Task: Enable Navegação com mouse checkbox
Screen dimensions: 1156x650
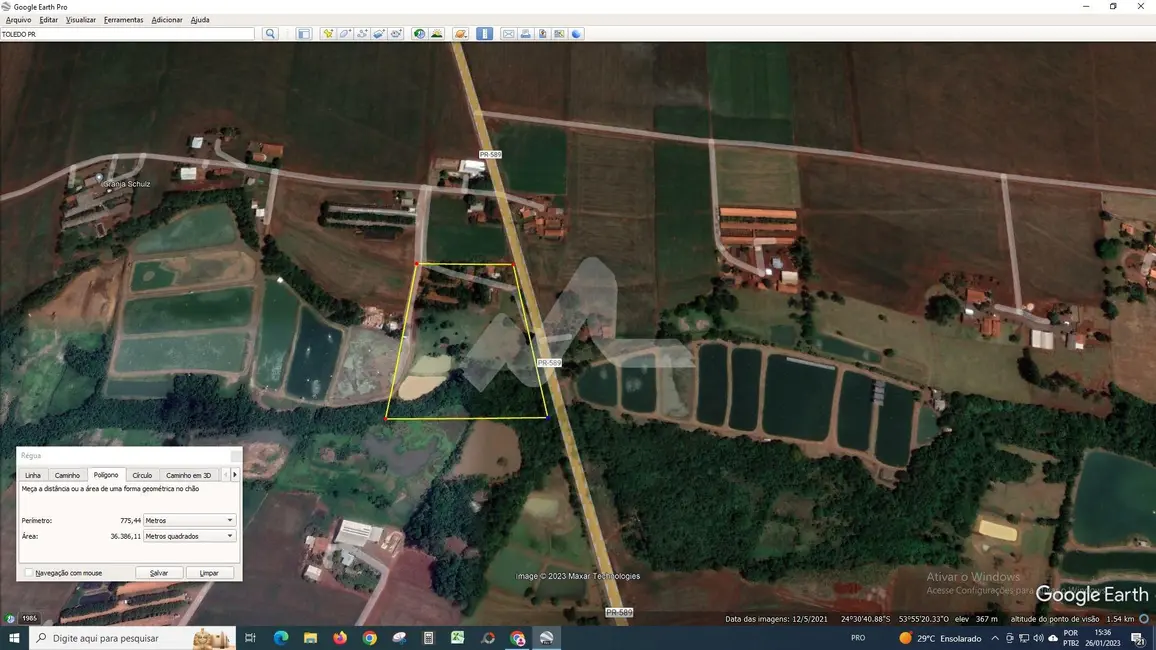Action: pos(29,573)
